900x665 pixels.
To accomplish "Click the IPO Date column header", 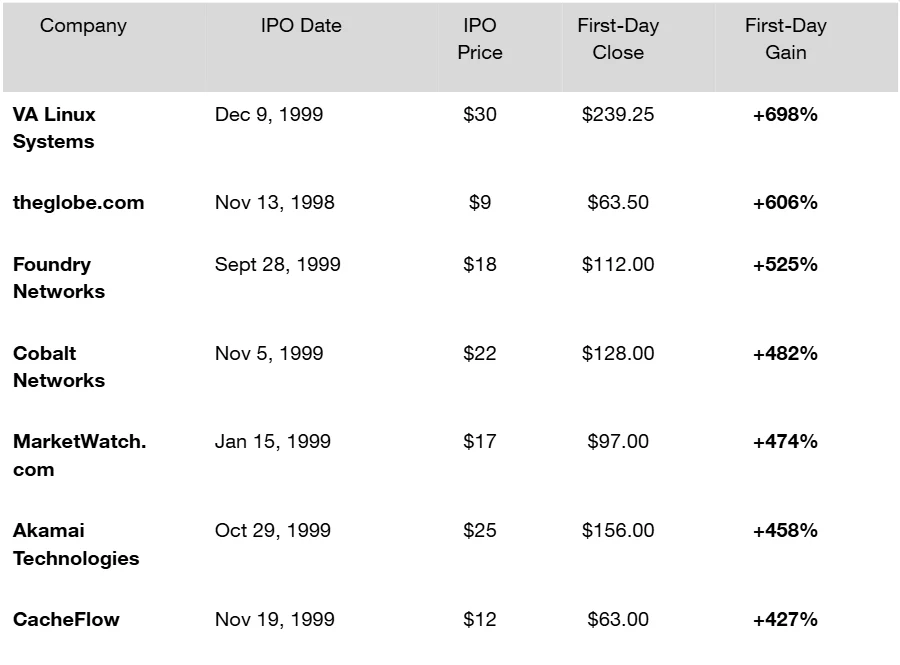I will [300, 26].
